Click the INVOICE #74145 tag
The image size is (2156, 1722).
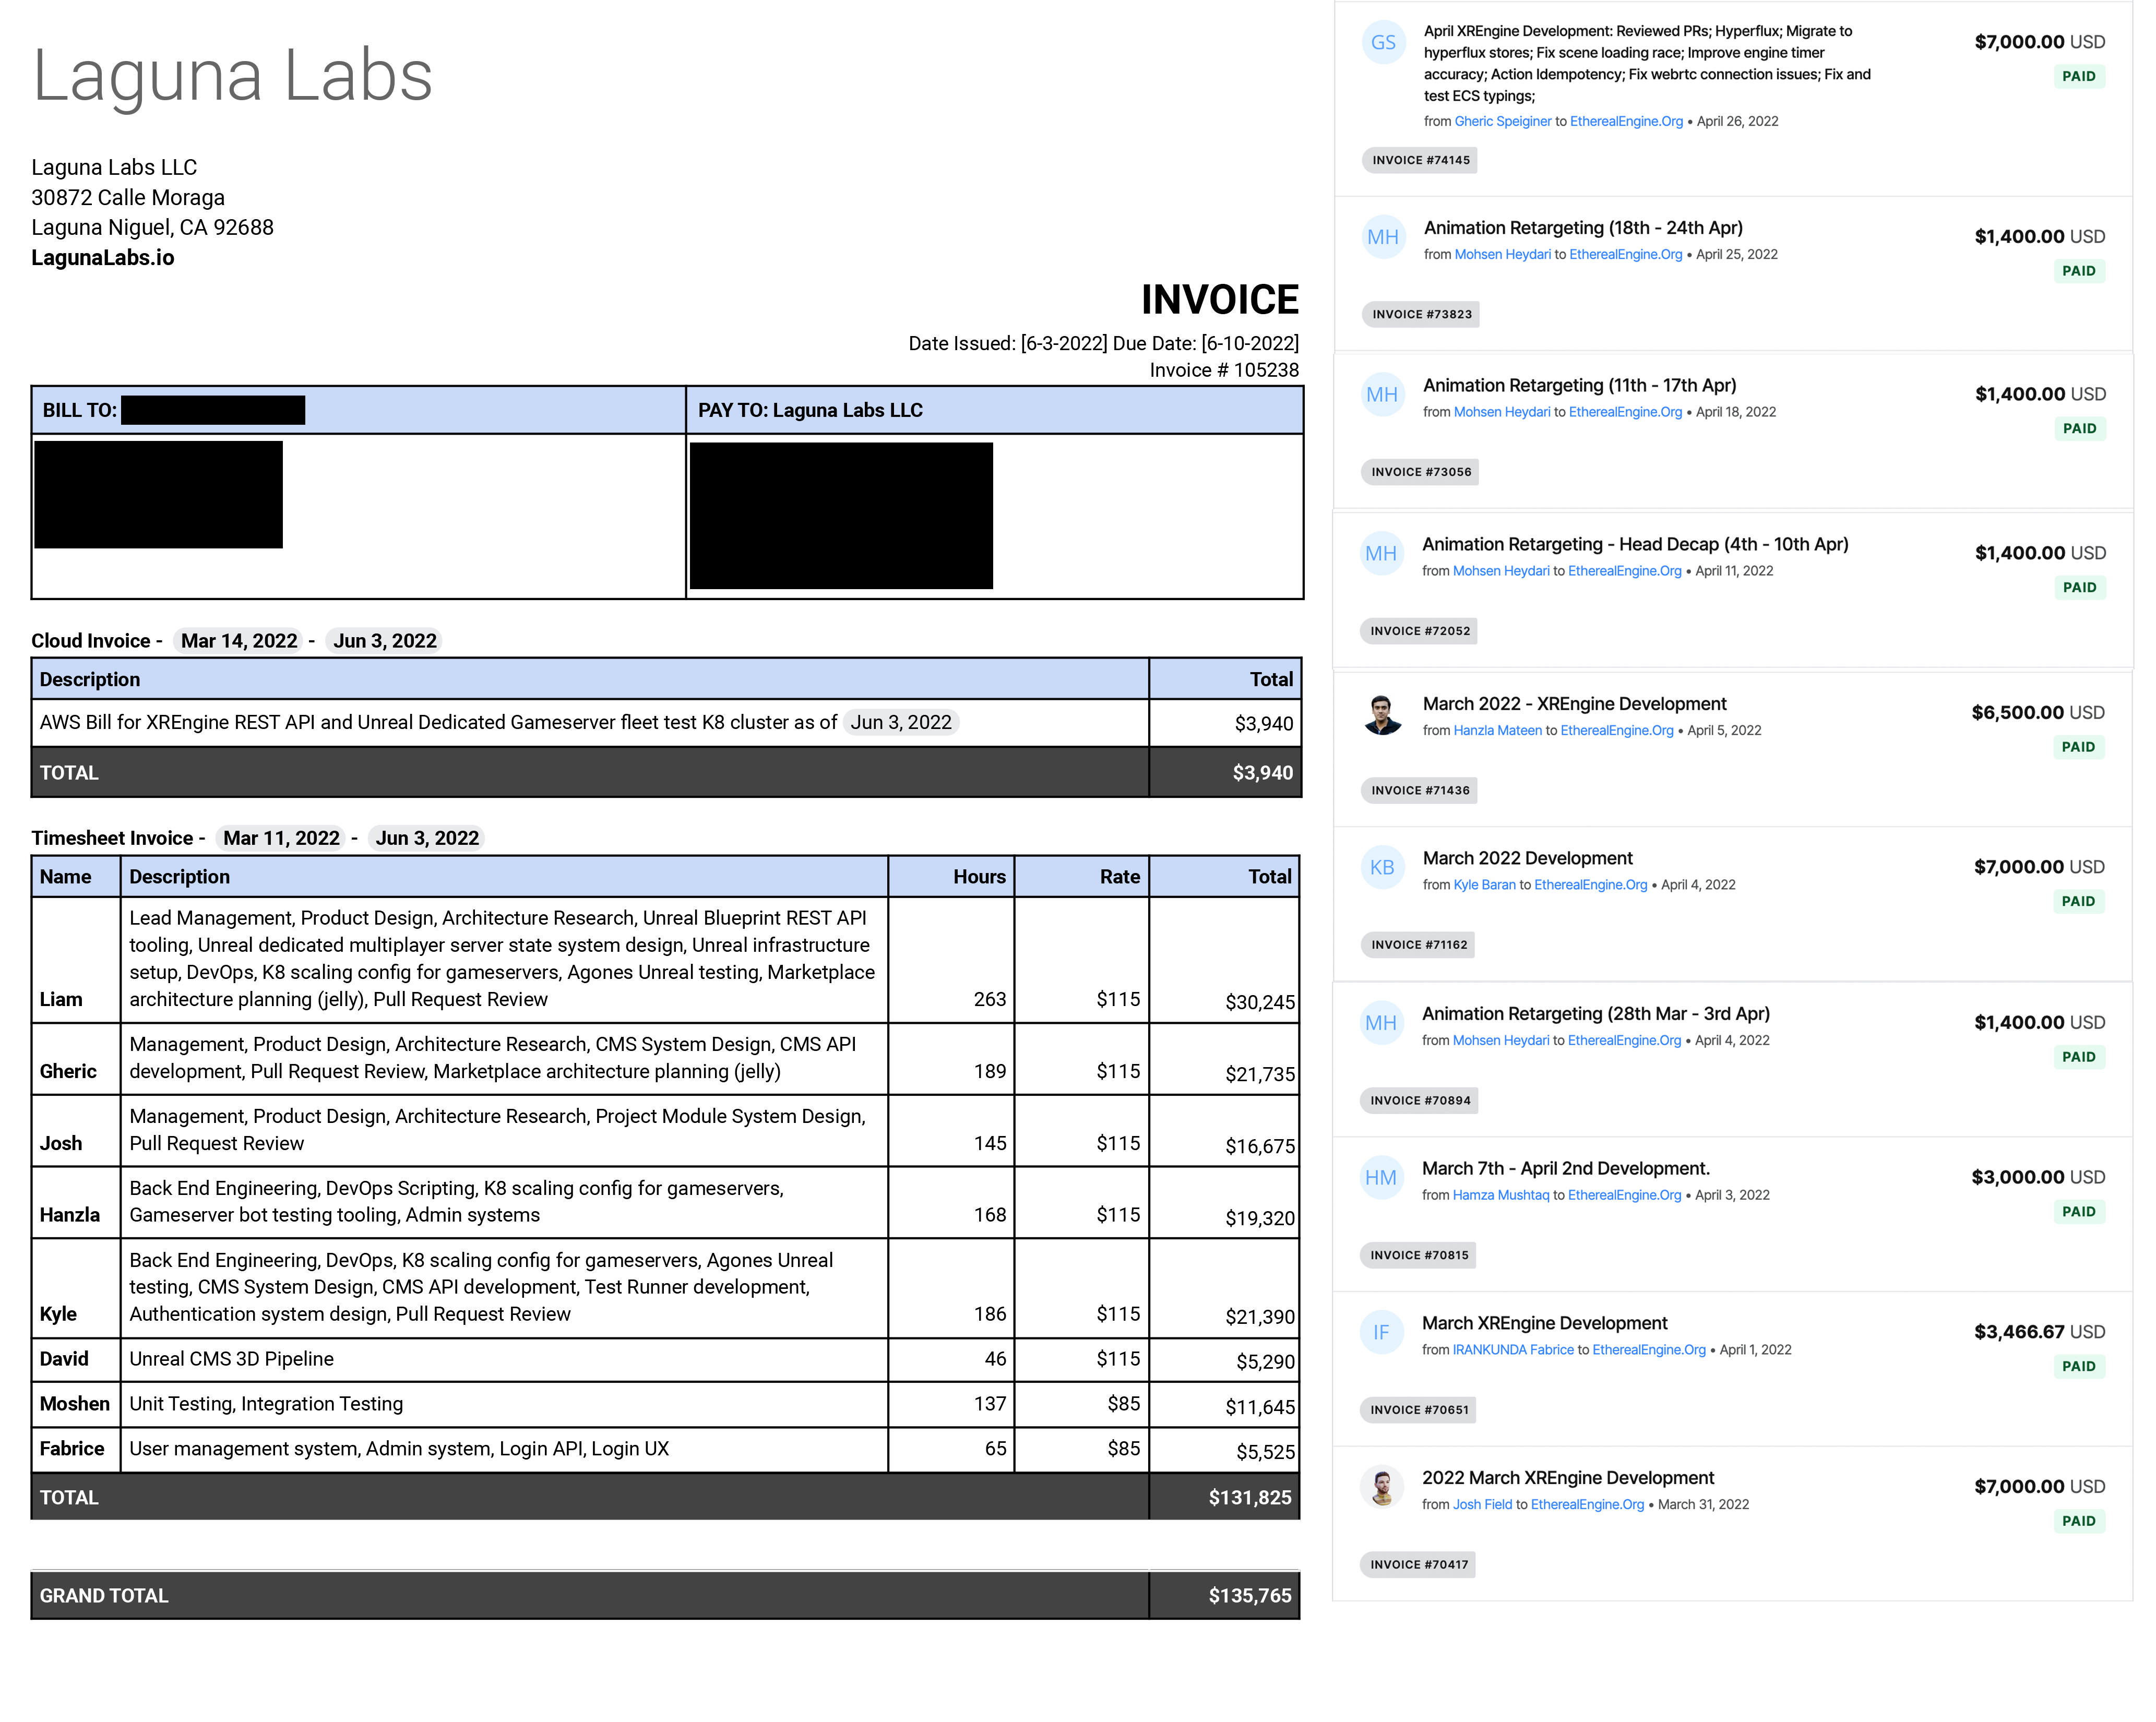click(x=1421, y=161)
